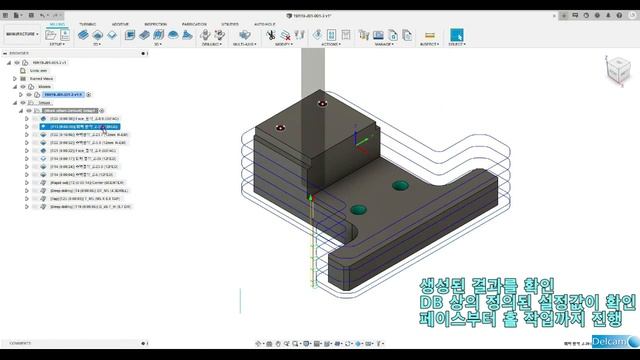
Task: Toggle visibility eye of the highlighted model component
Action: coord(29,95)
